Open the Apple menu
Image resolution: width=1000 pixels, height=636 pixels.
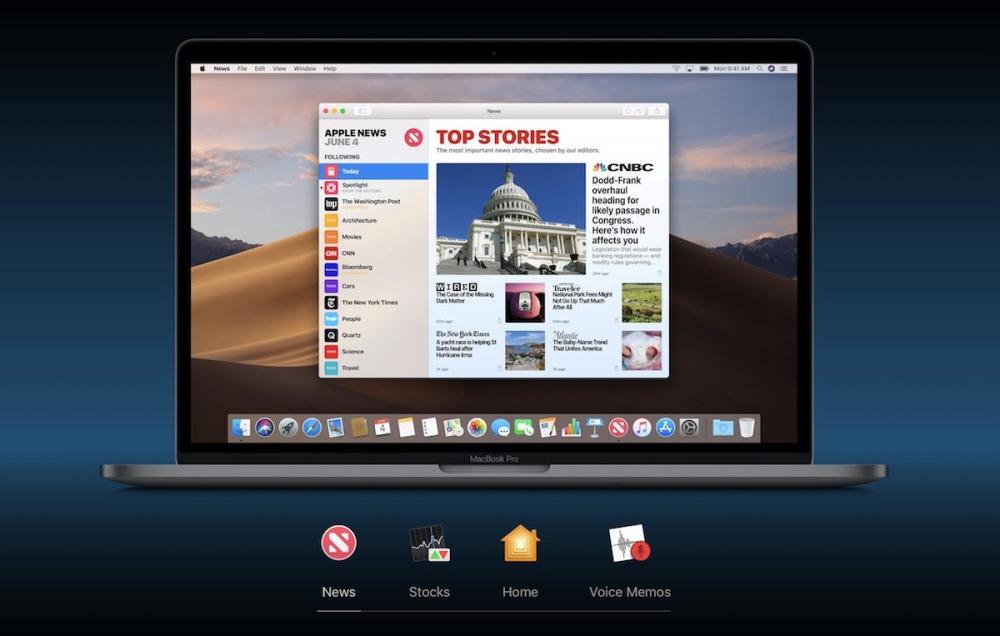(x=202, y=68)
